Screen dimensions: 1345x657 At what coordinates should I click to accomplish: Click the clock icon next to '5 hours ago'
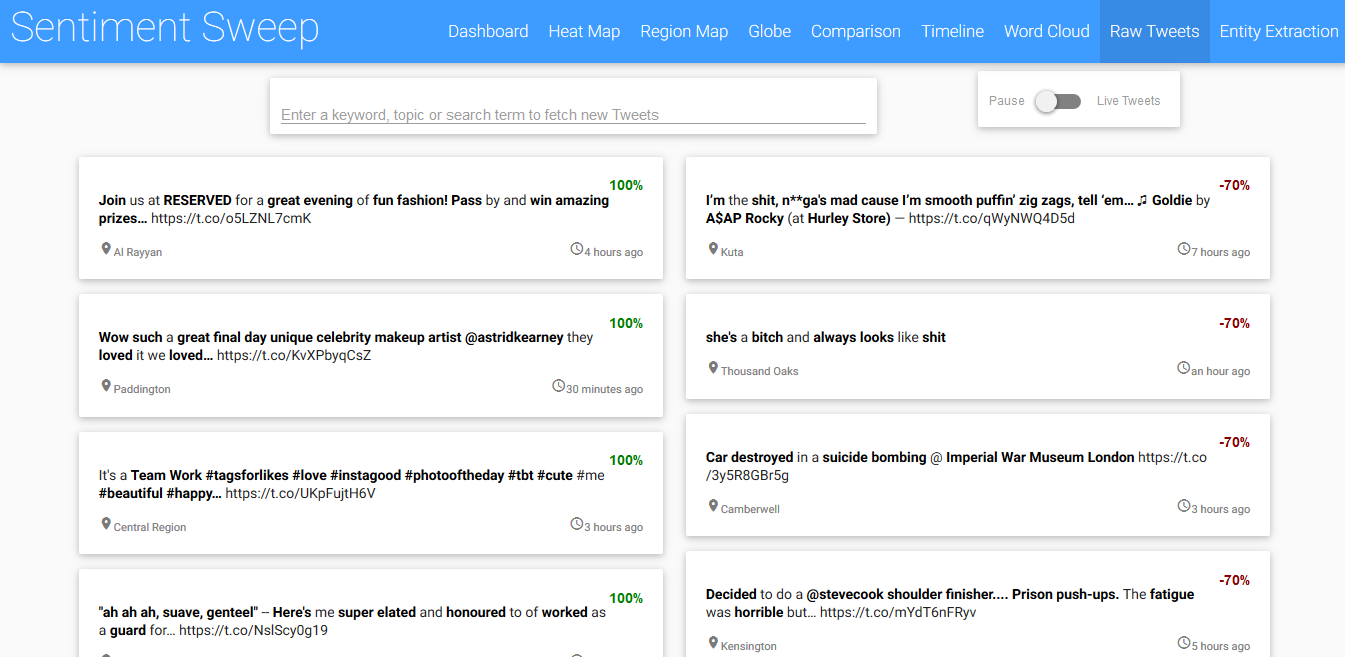[x=1184, y=643]
